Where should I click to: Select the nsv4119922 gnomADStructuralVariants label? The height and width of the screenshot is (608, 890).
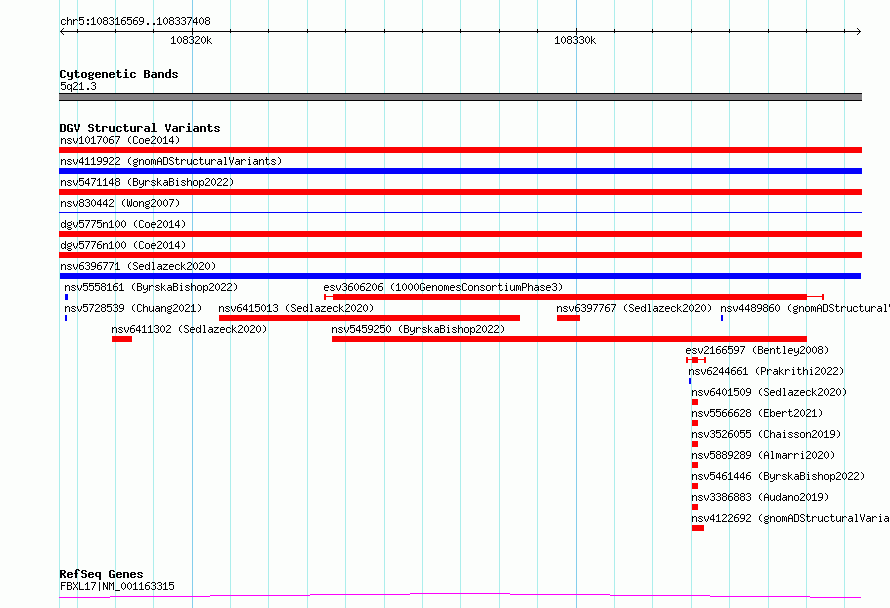(171, 161)
